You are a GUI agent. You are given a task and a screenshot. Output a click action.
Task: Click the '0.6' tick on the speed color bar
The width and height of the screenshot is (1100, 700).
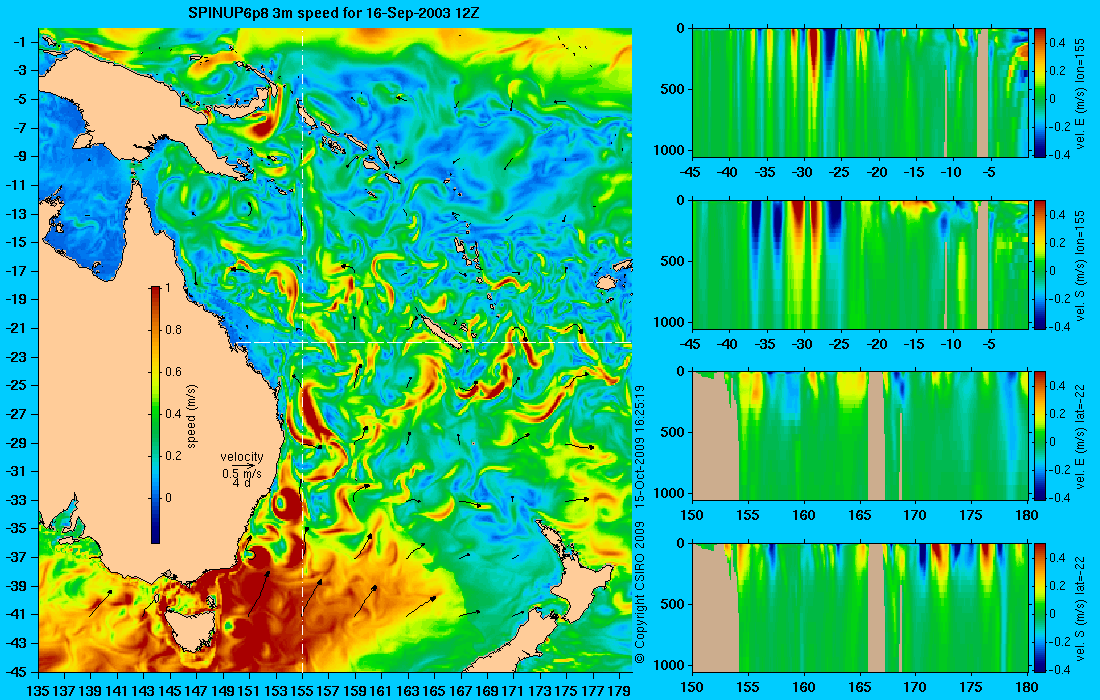tap(173, 372)
